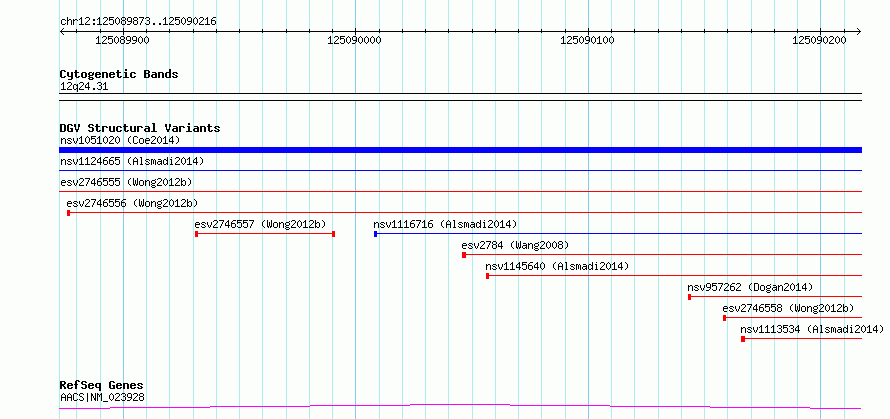The height and width of the screenshot is (419, 890).
Task: Open the nsv1116716 (Alsmadi2014) label
Action: click(x=445, y=224)
